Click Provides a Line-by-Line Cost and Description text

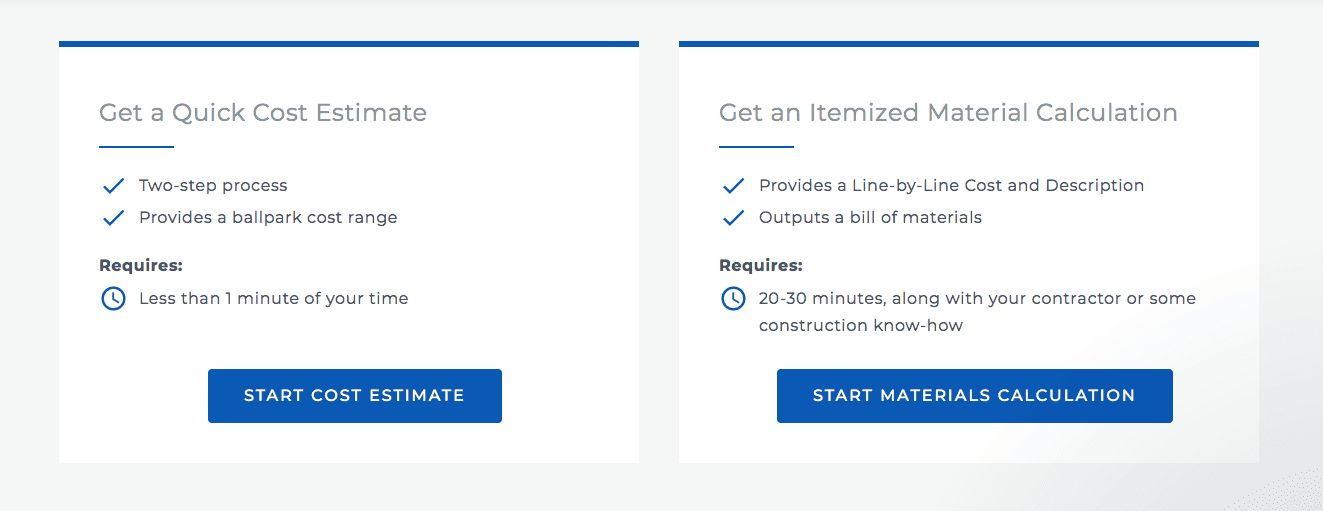click(x=951, y=186)
